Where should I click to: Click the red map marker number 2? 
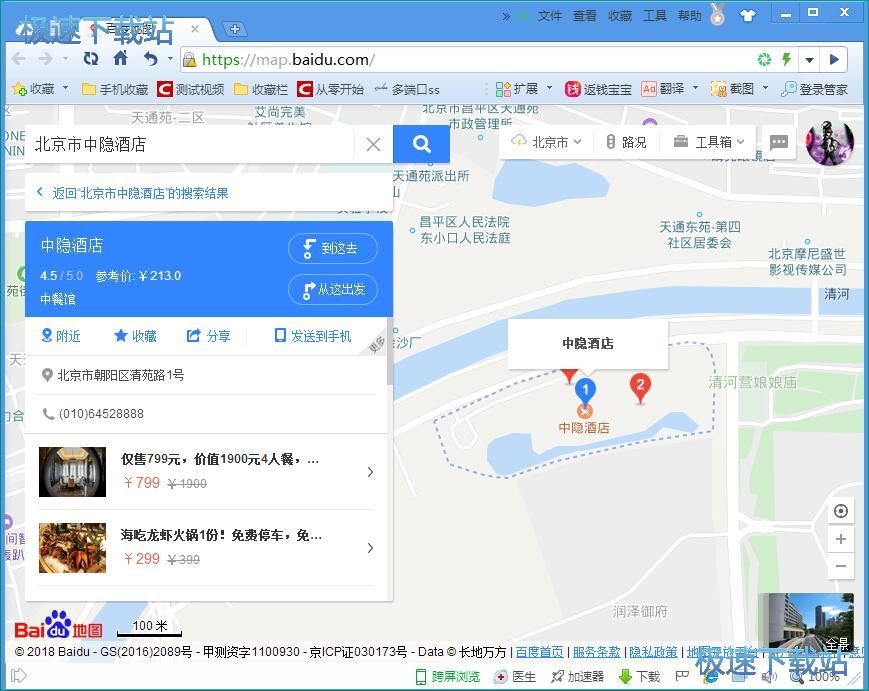tap(640, 386)
